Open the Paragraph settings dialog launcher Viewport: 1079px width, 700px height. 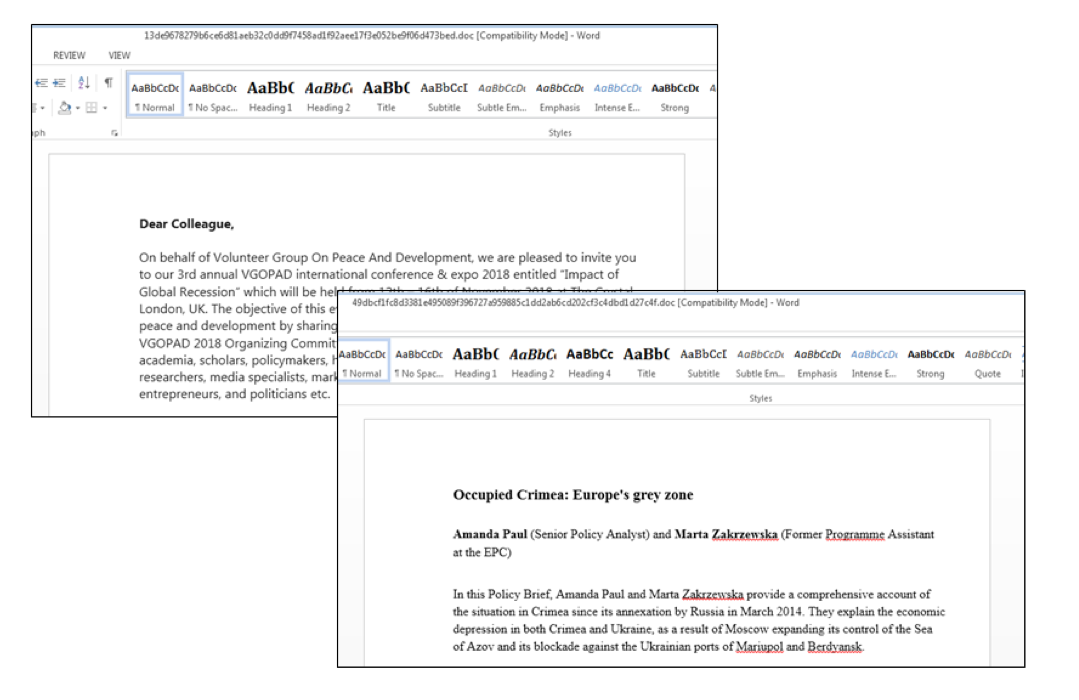pos(113,132)
